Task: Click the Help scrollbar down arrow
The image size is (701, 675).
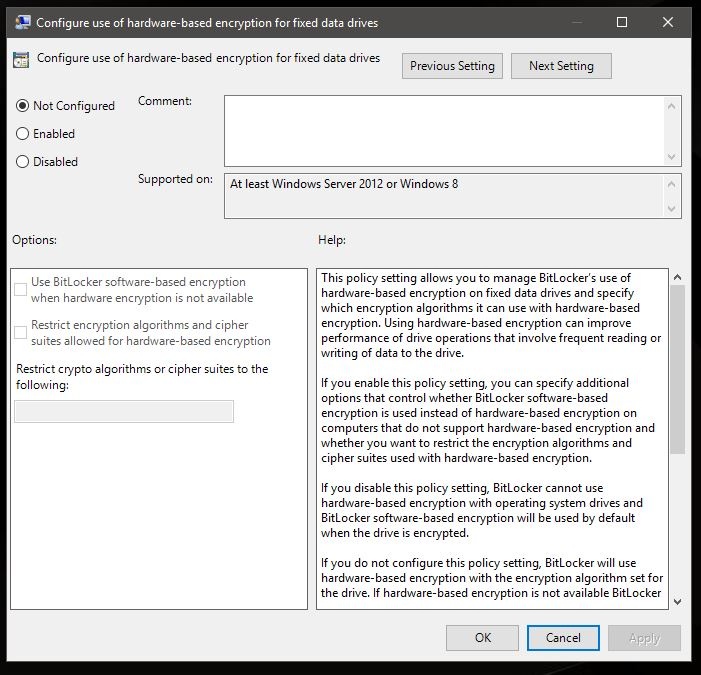Action: [677, 602]
